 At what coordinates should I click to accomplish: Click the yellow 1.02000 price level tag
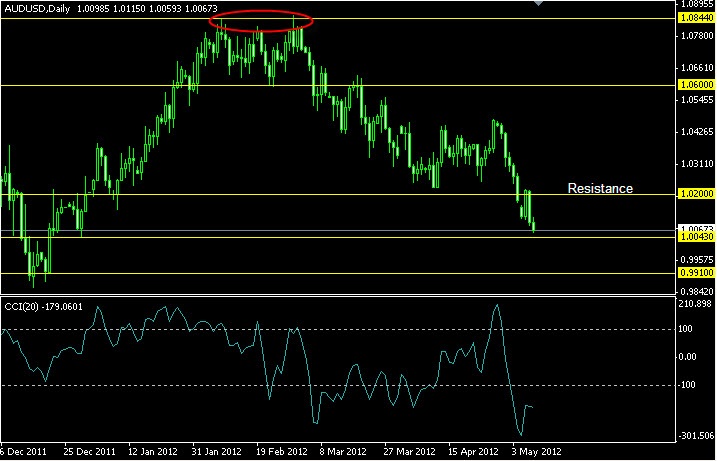point(697,194)
